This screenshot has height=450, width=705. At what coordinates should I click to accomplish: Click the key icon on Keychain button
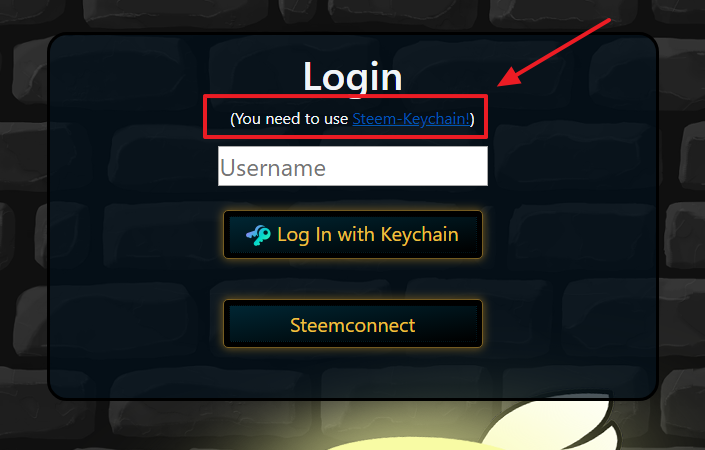[258, 235]
